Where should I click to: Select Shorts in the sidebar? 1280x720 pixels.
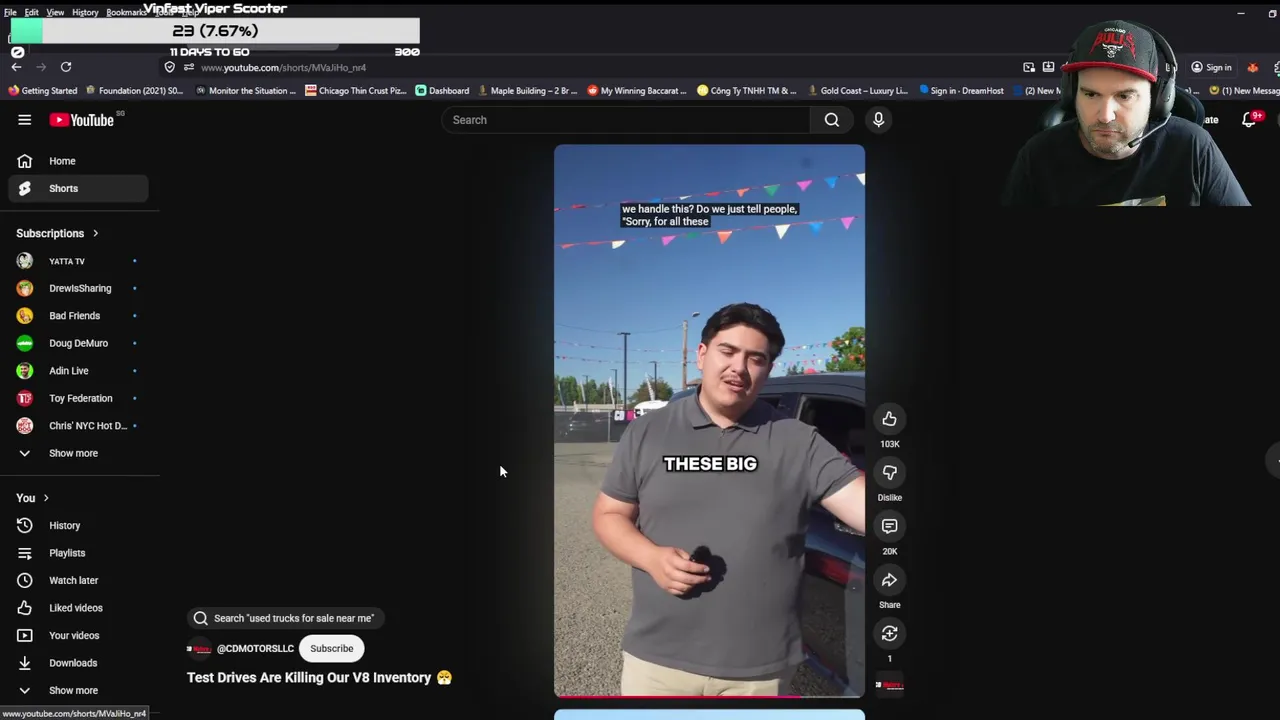click(78, 188)
